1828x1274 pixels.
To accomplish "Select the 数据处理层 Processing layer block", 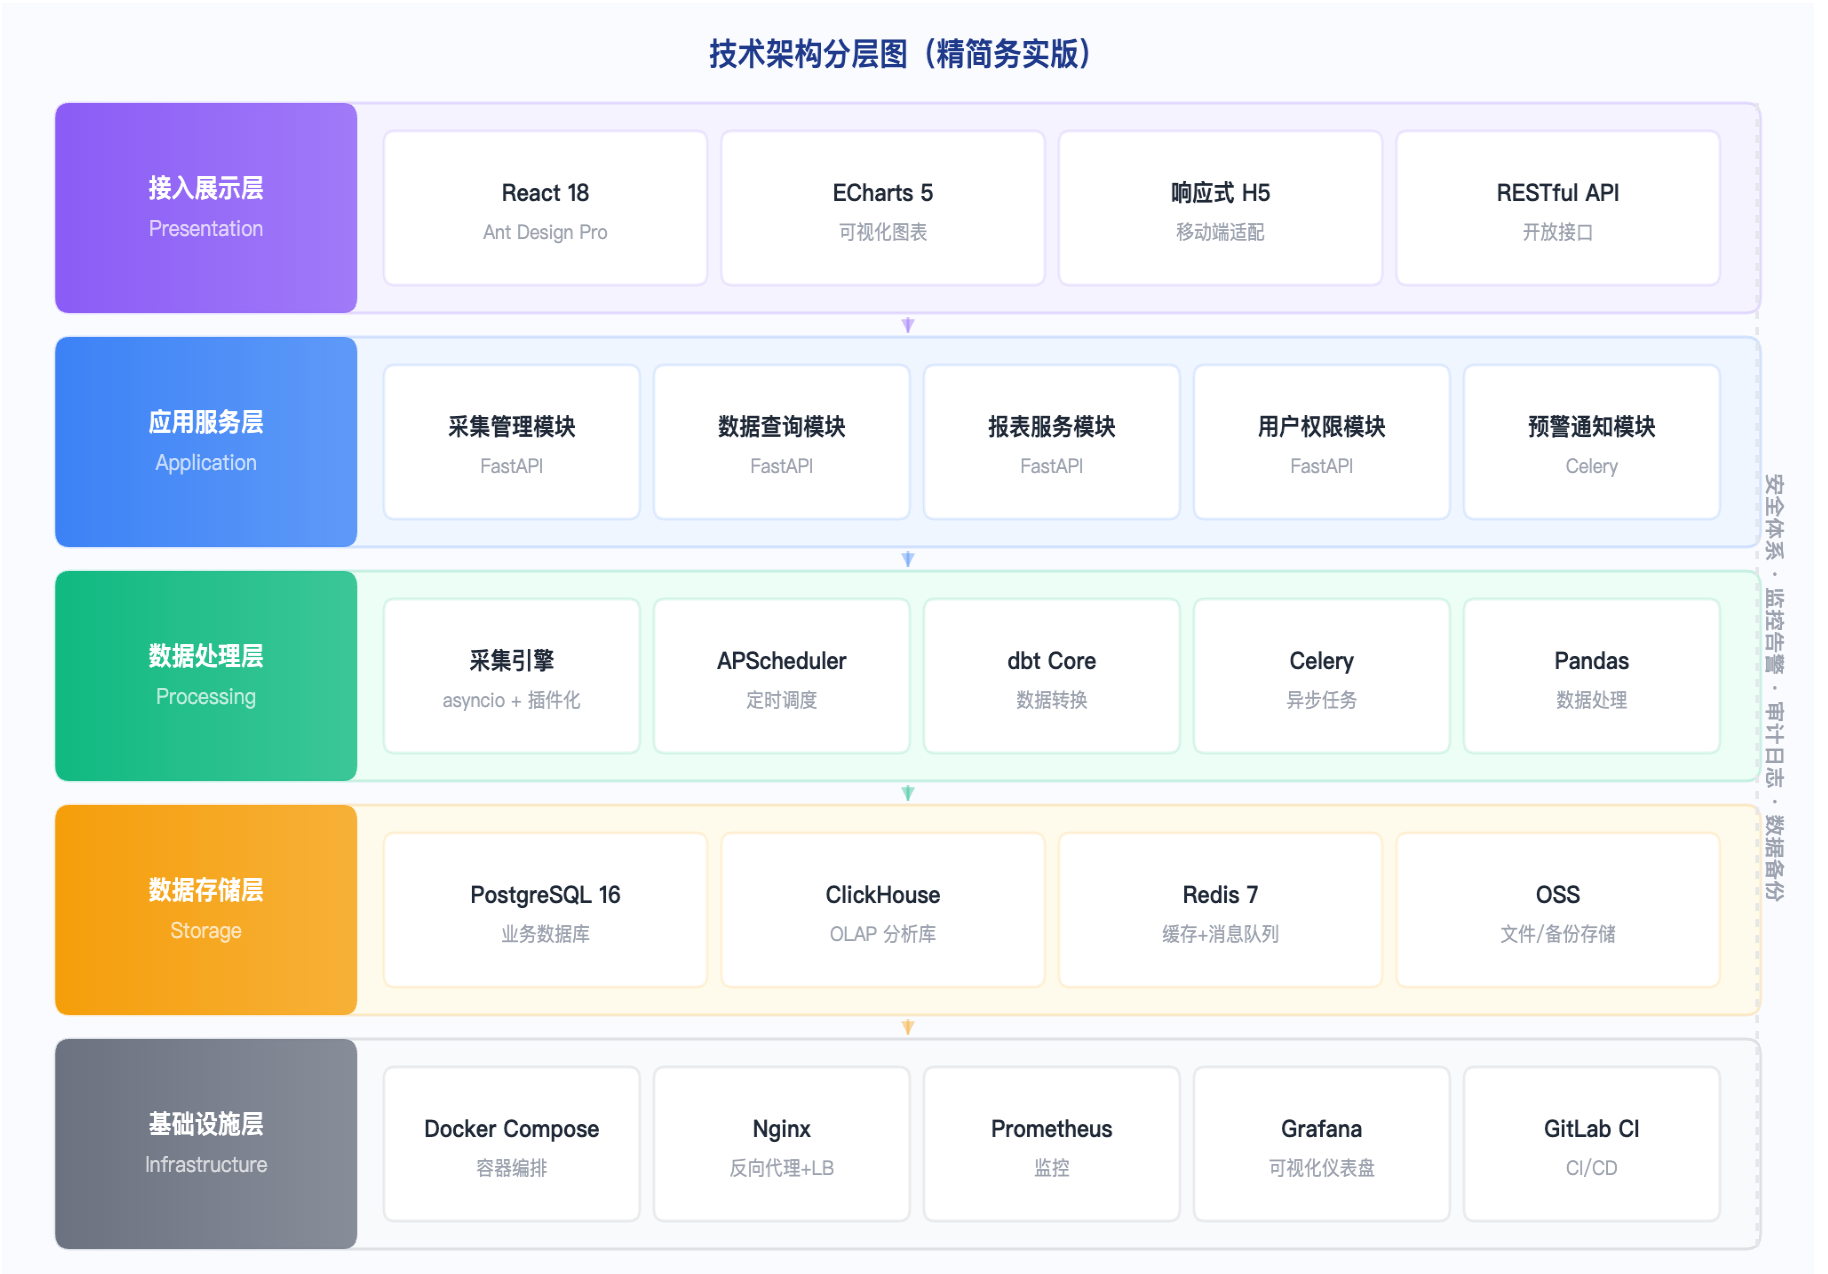I will click(x=206, y=676).
